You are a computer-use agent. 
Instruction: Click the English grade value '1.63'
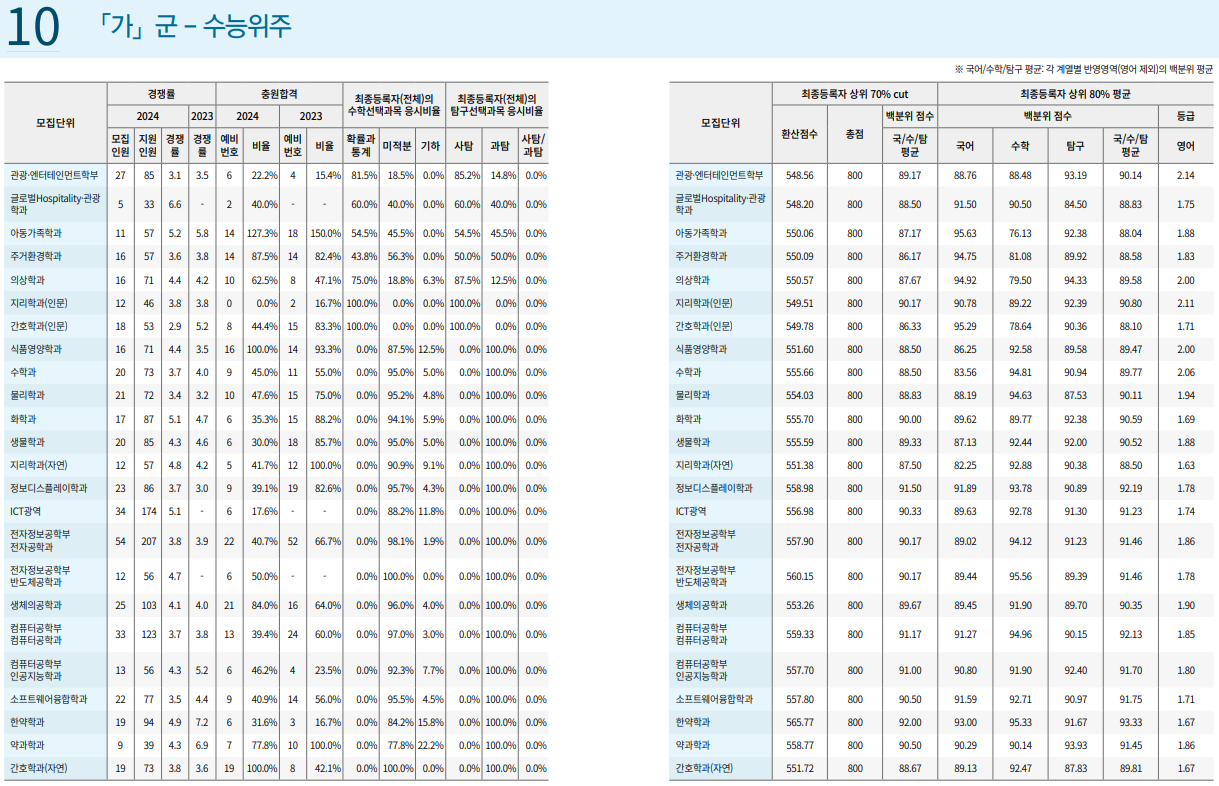[x=1186, y=465]
